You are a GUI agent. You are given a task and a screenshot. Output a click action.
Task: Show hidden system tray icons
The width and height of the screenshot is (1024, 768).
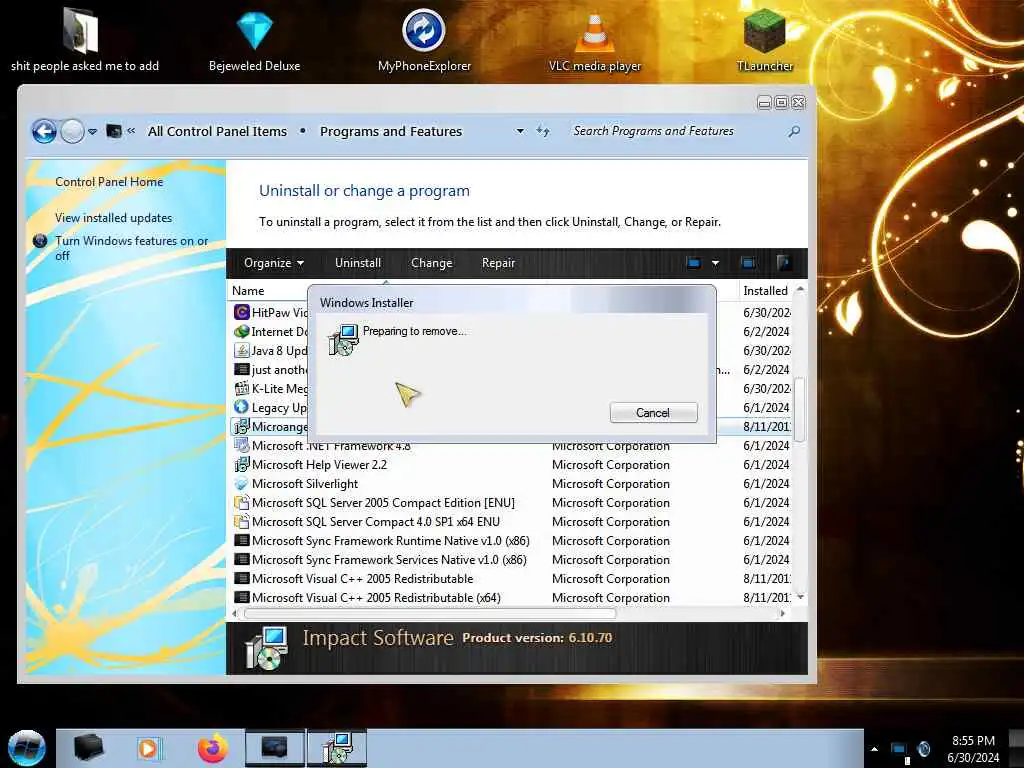tap(874, 749)
